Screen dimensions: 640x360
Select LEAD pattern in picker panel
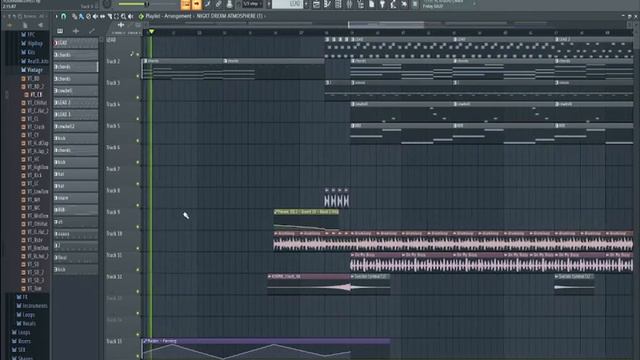[x=76, y=43]
